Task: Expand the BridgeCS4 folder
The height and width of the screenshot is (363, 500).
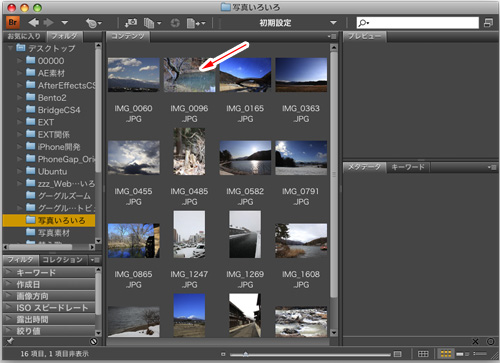Action: [x=20, y=110]
